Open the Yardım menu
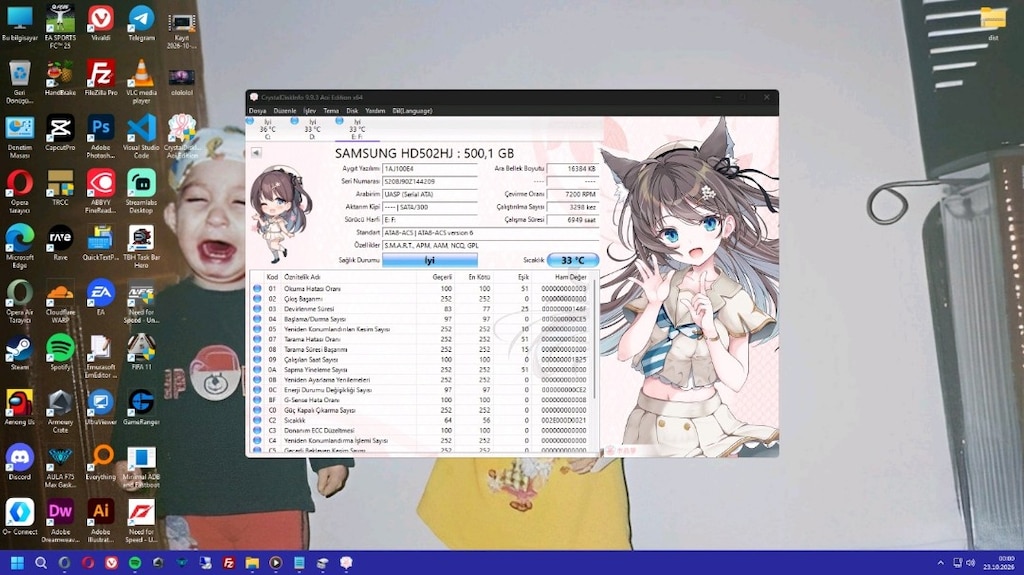1024x575 pixels. (x=375, y=111)
